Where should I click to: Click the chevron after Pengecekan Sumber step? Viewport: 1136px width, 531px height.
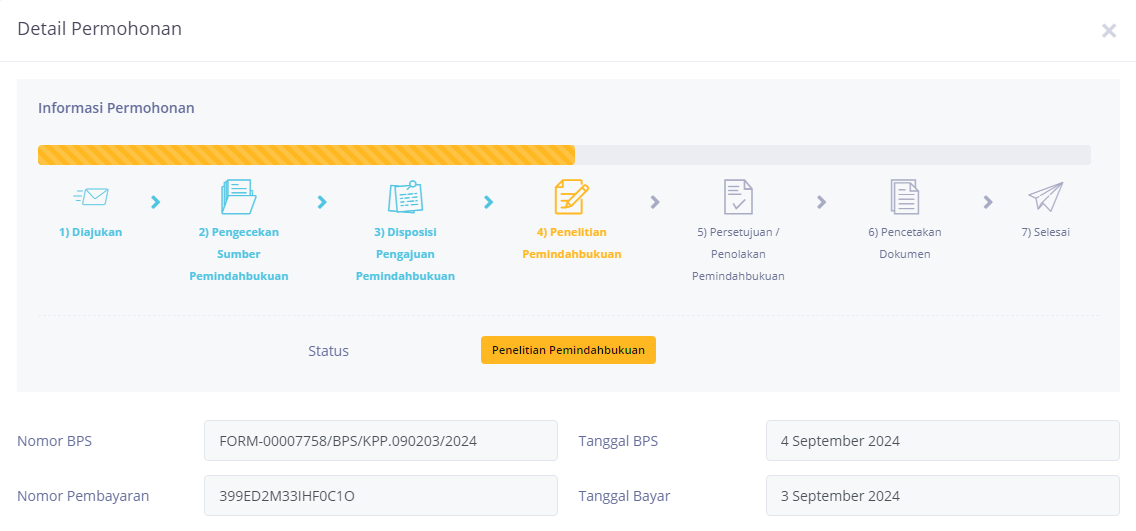[322, 202]
